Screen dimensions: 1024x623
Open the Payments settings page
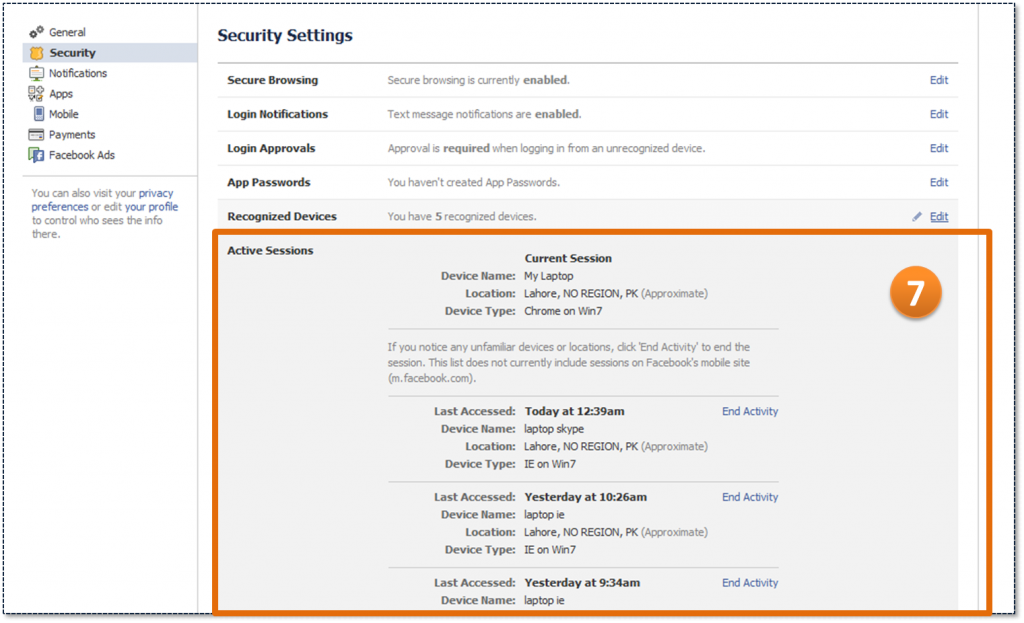pos(72,135)
